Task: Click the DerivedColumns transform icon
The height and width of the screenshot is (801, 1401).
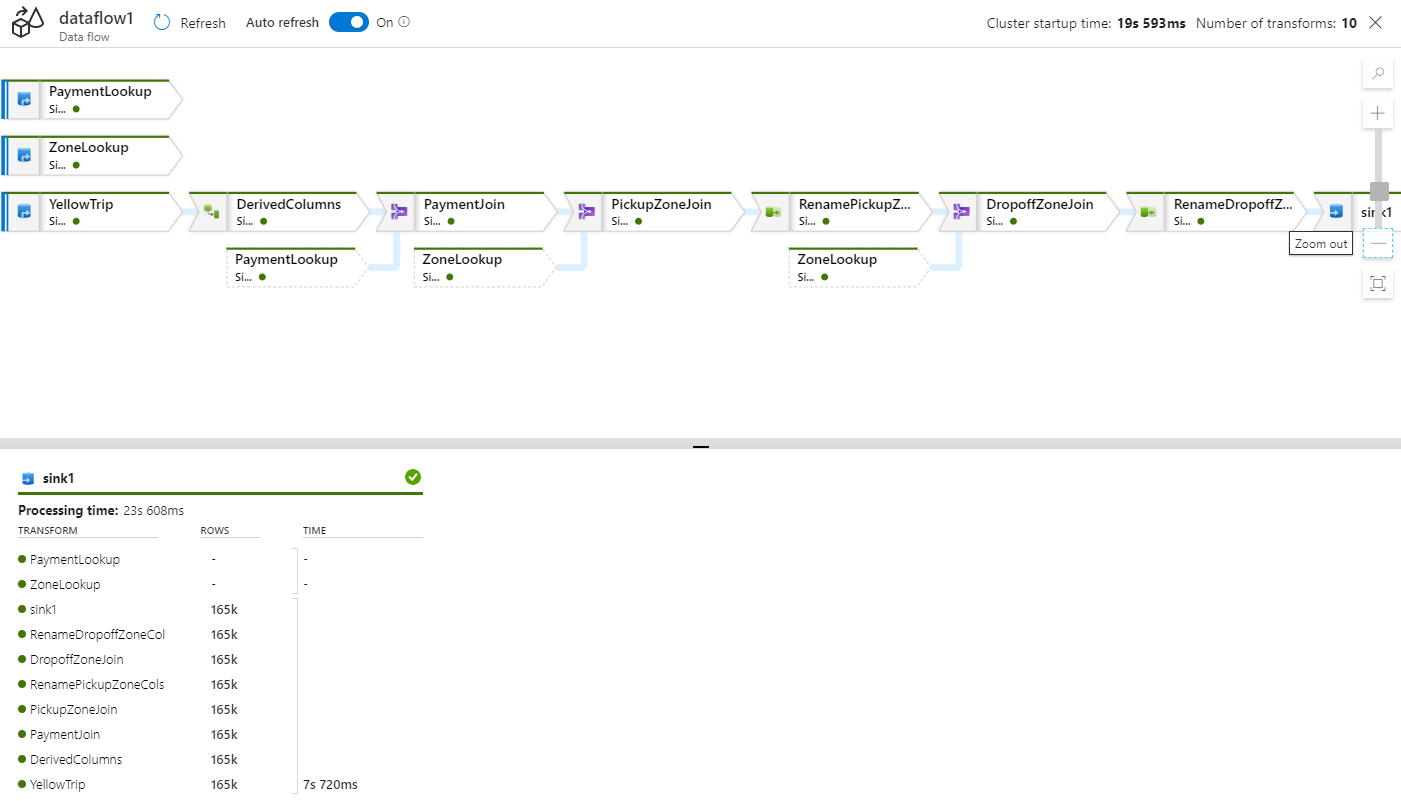Action: pyautogui.click(x=211, y=212)
